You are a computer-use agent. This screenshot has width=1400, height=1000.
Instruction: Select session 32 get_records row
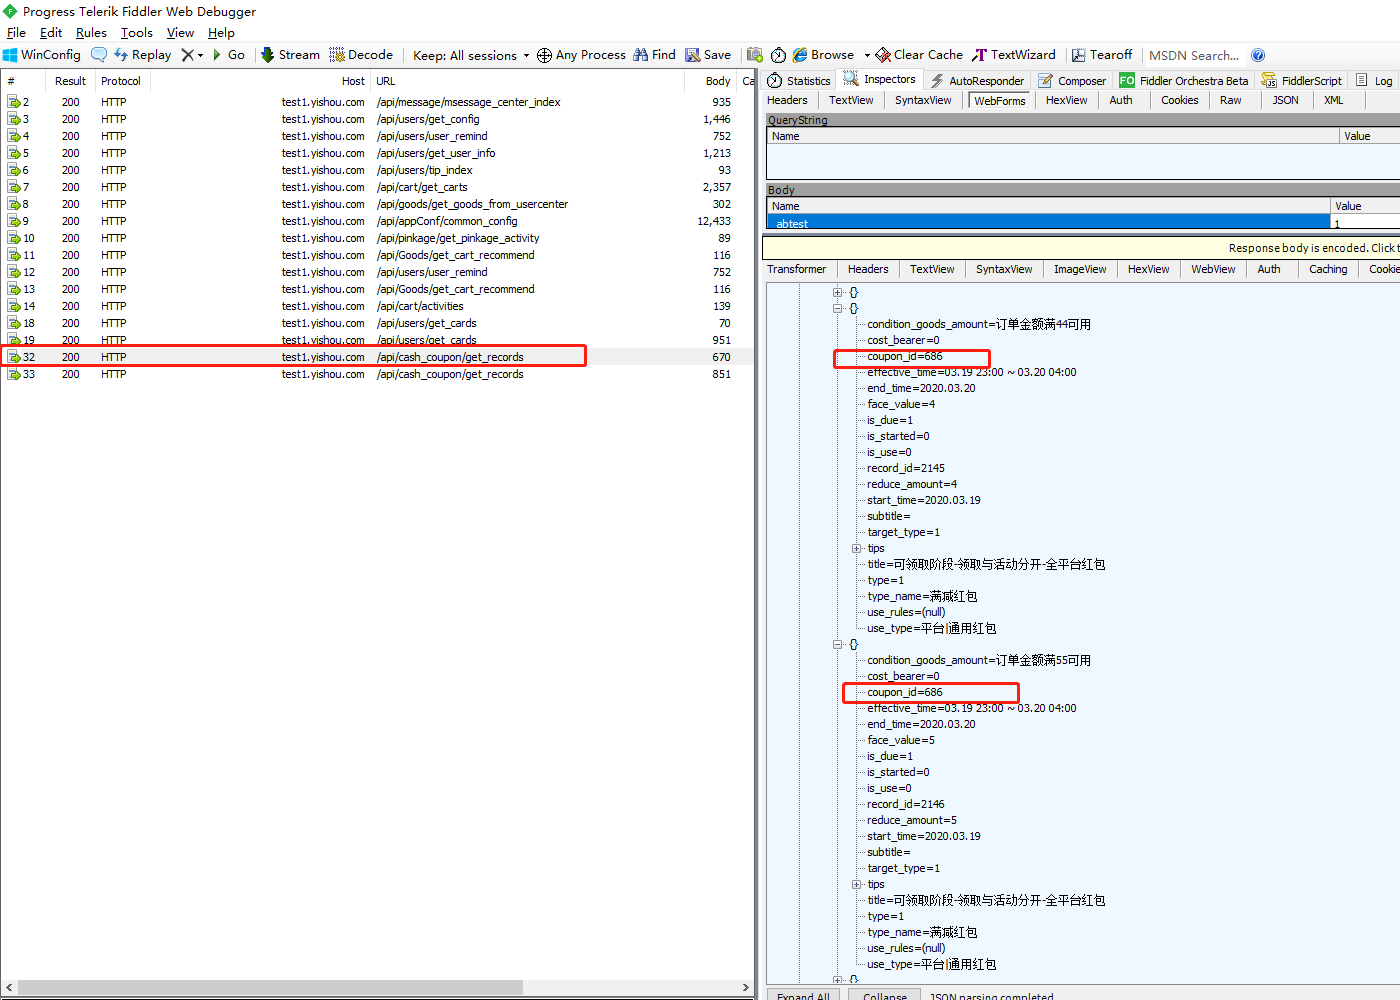(377, 357)
